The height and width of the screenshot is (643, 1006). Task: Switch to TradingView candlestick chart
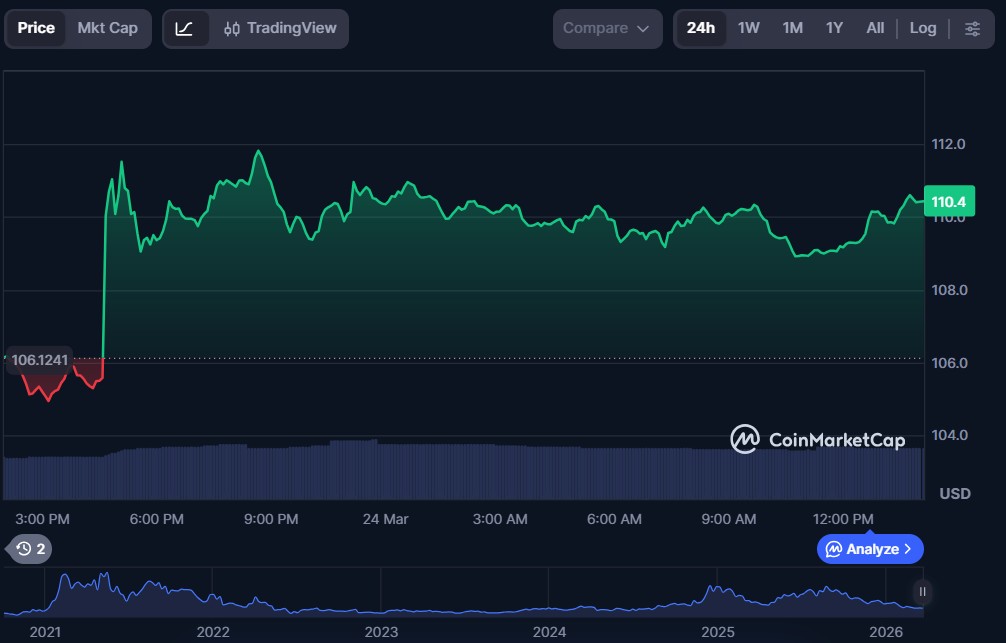tap(280, 28)
